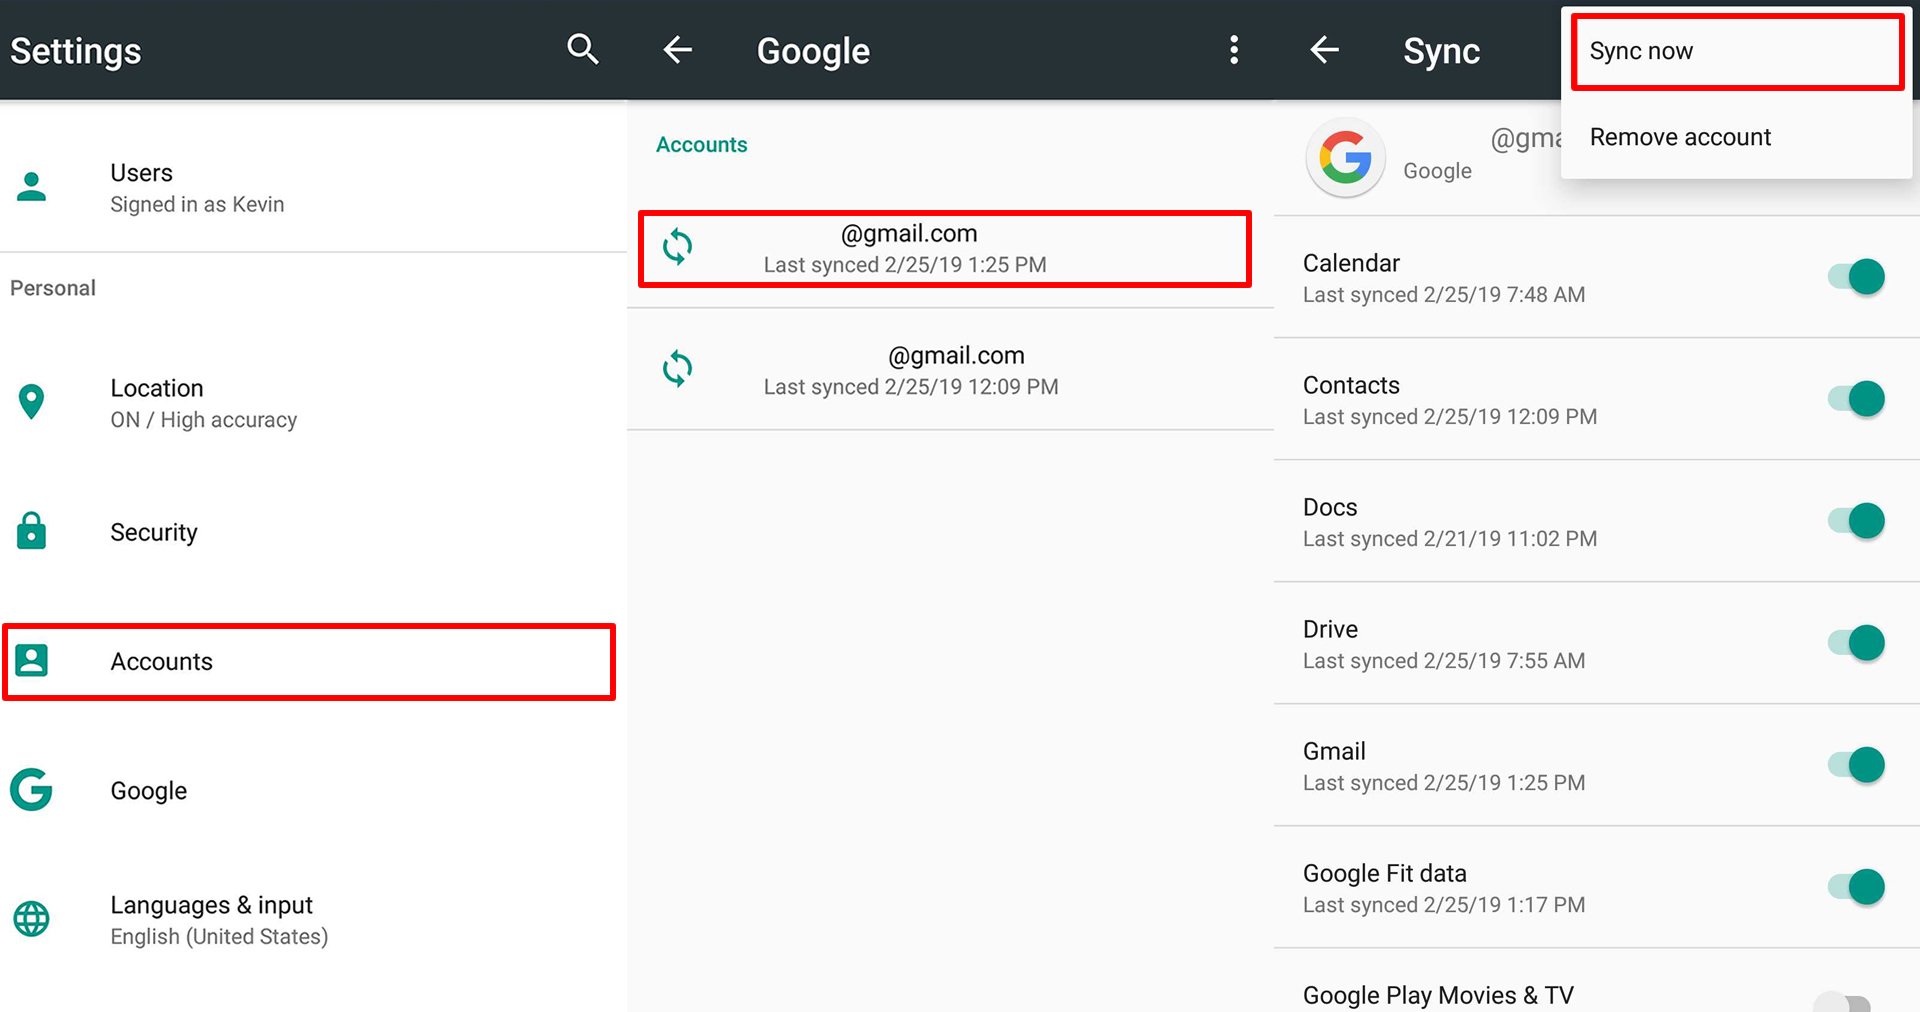The height and width of the screenshot is (1012, 1920).
Task: Disable Docs sync switch
Action: (x=1857, y=521)
